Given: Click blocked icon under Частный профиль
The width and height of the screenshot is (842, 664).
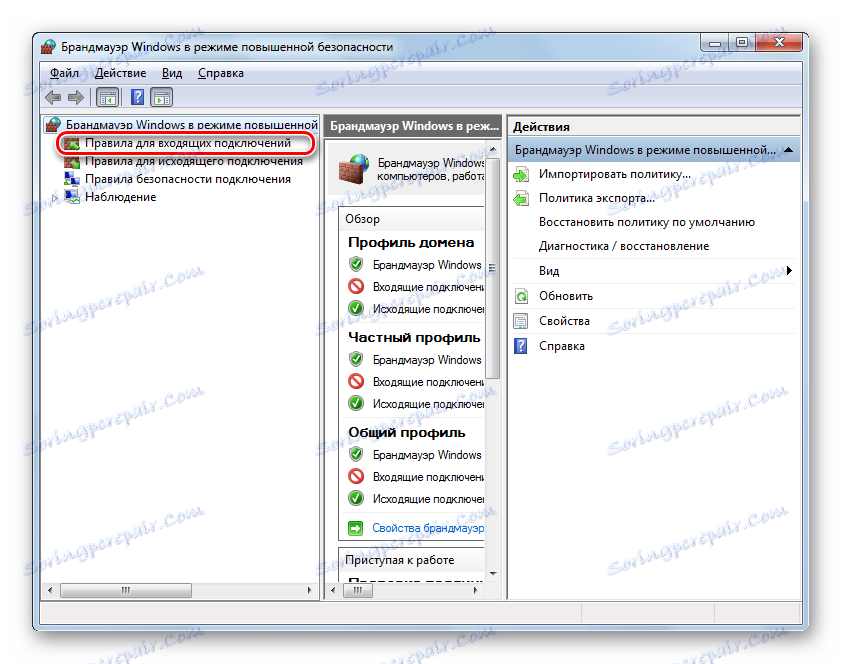Looking at the screenshot, I should tap(355, 382).
